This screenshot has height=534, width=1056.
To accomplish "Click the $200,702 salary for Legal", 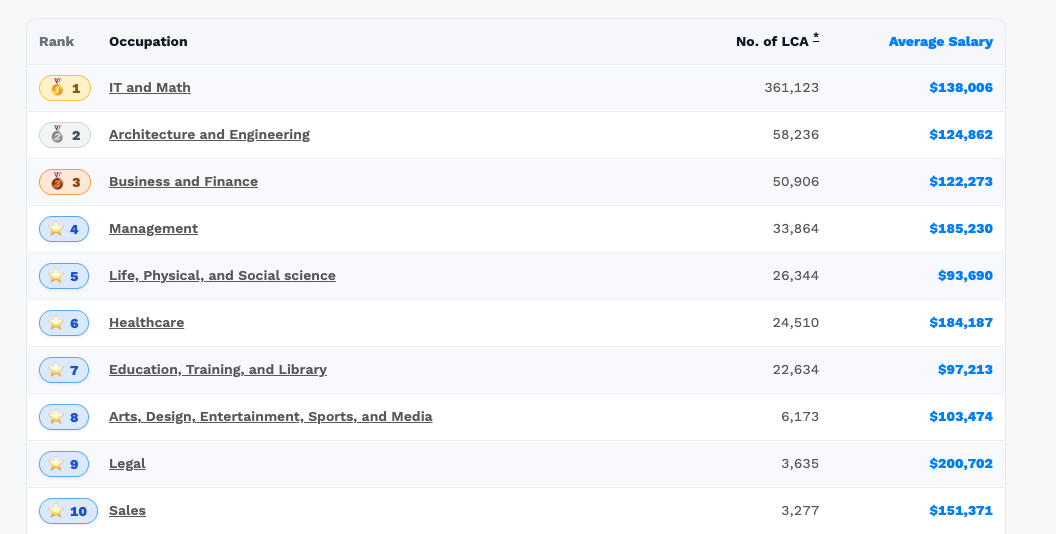I will [x=960, y=464].
